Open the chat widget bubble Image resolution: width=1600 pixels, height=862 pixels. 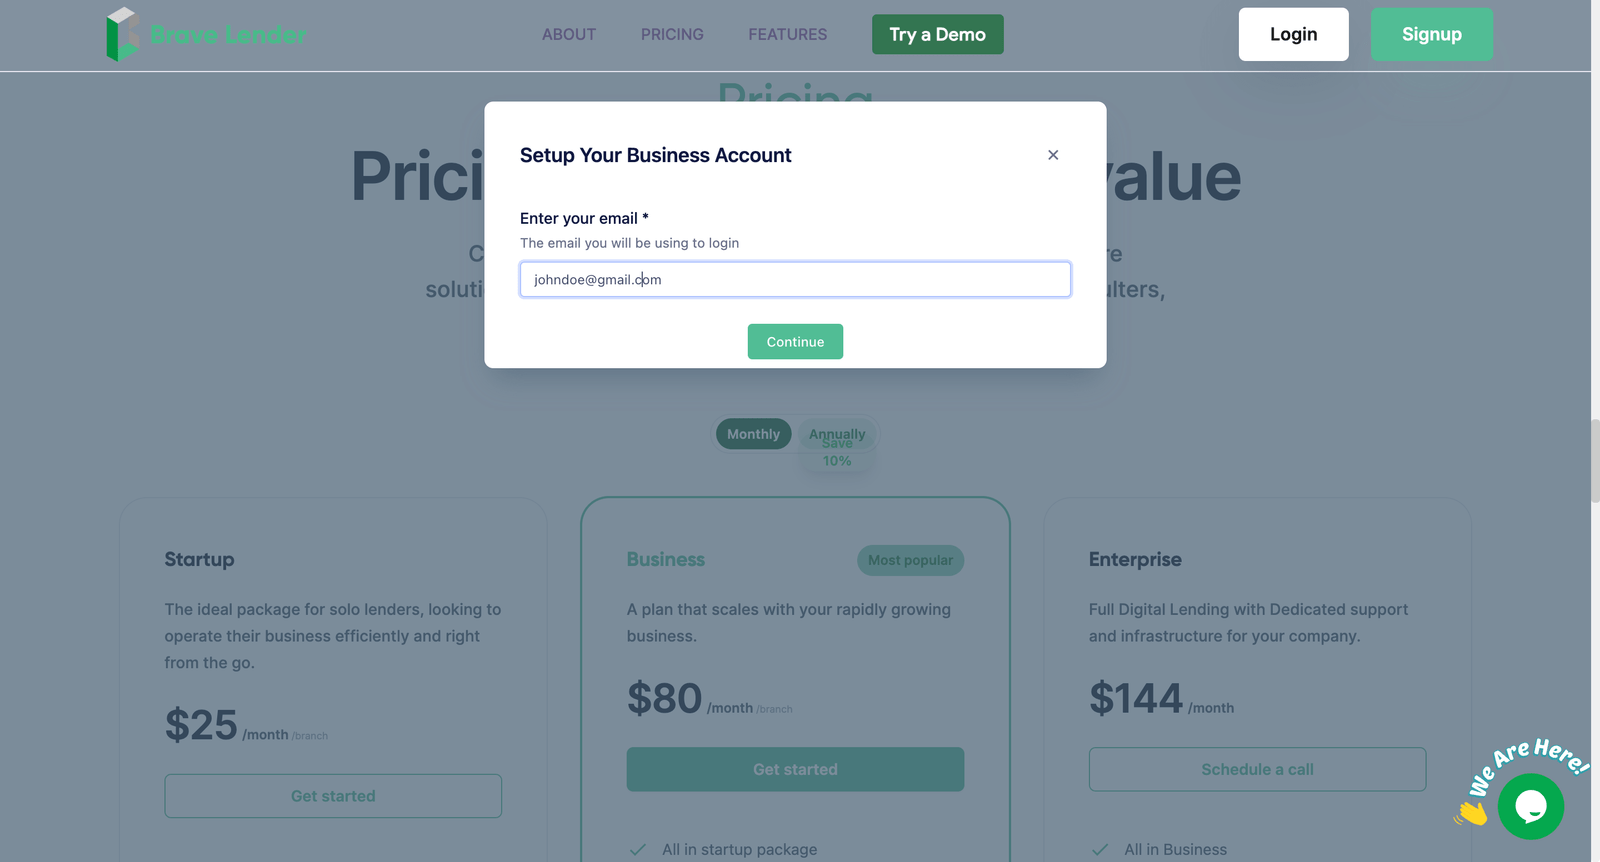pos(1531,807)
